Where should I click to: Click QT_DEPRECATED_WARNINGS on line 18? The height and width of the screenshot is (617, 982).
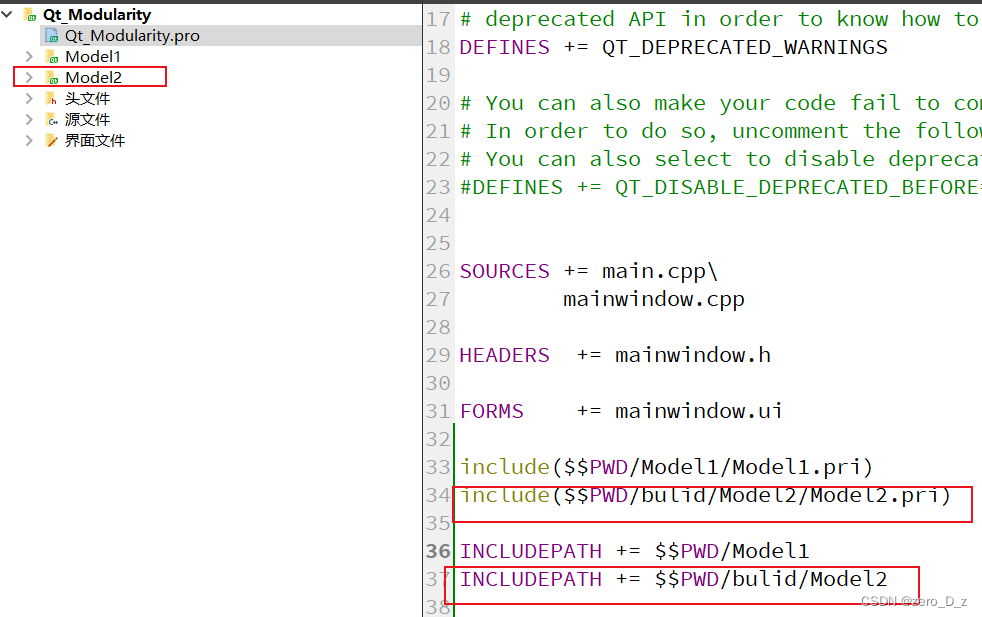tap(745, 47)
